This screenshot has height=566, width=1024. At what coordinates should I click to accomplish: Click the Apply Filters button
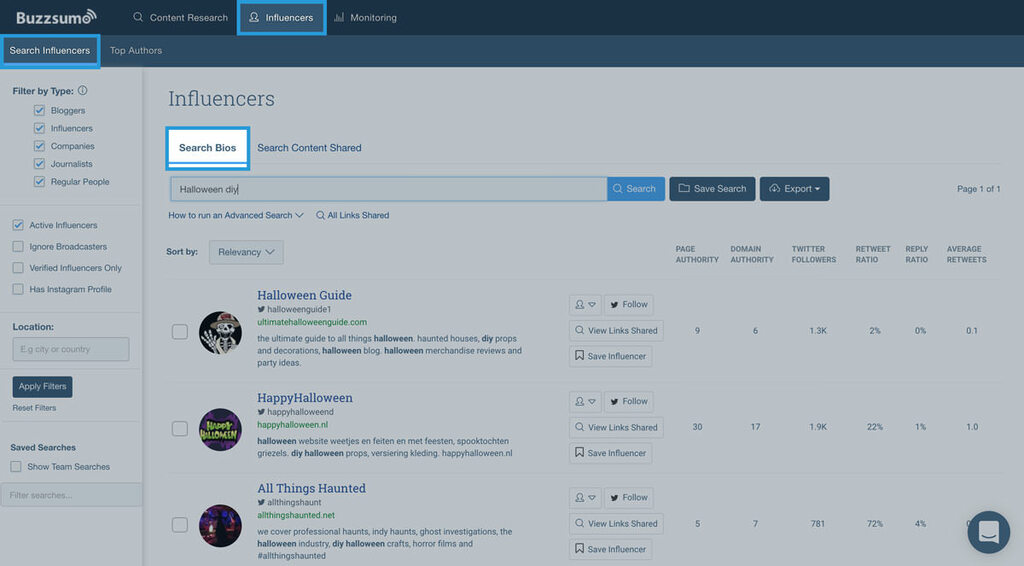coord(43,387)
